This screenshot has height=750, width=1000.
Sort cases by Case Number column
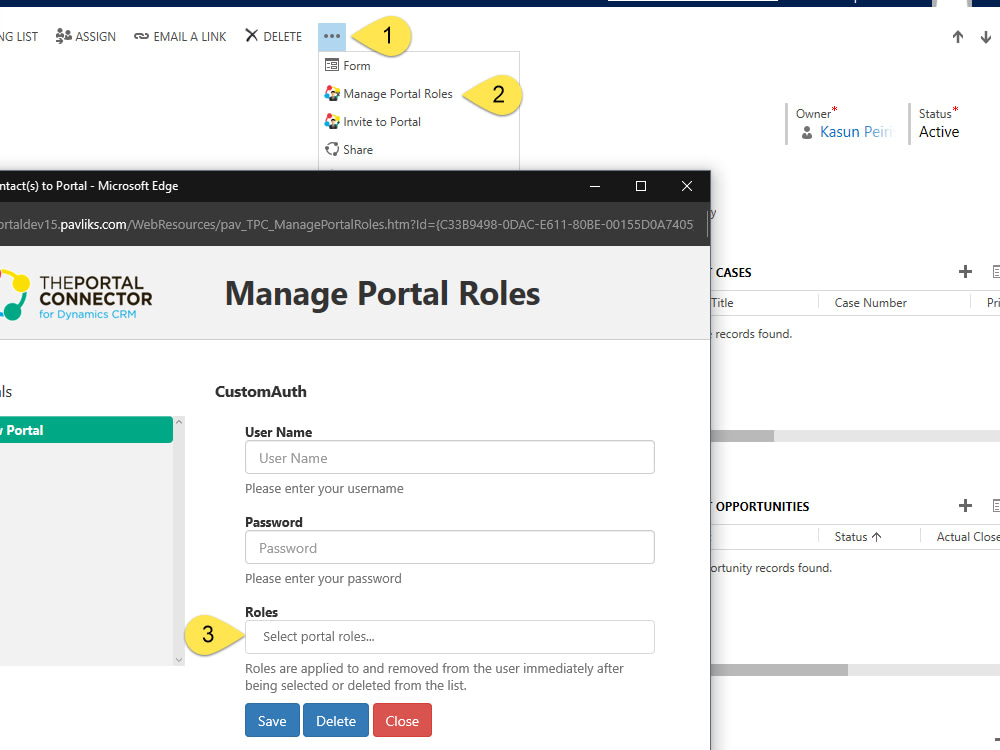pyautogui.click(x=870, y=303)
